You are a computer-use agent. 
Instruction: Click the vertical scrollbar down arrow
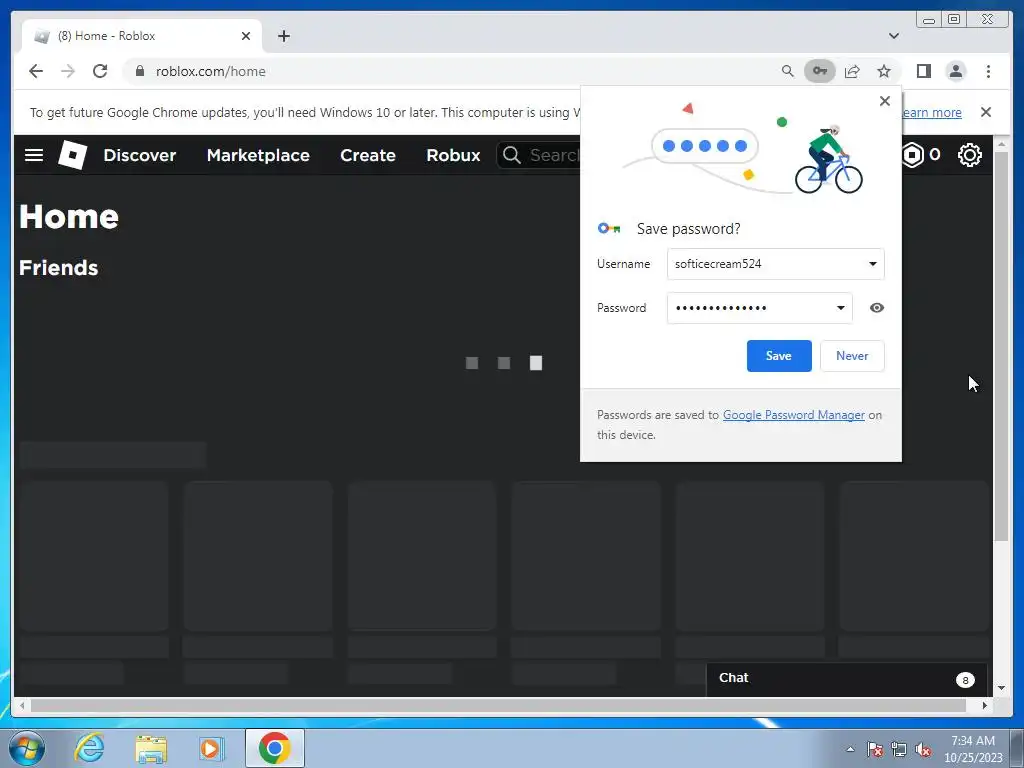tap(1001, 688)
